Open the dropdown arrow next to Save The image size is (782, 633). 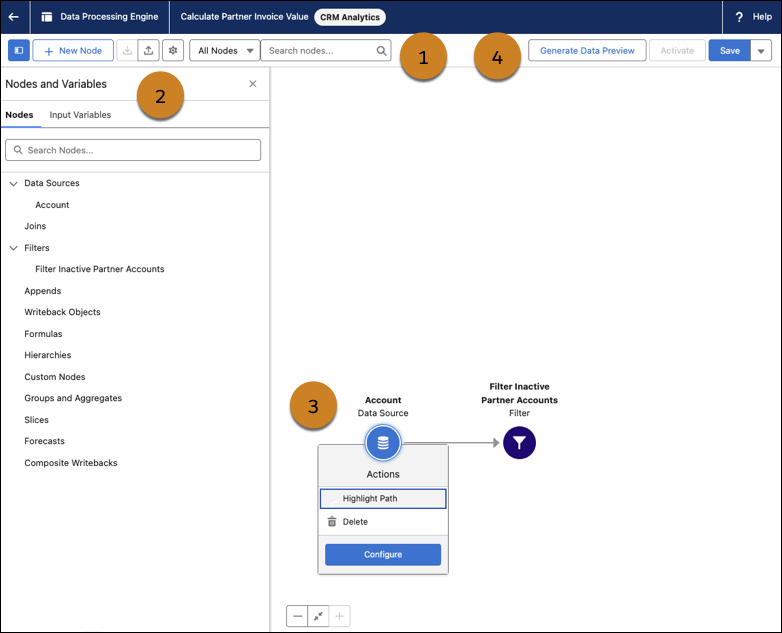click(761, 50)
